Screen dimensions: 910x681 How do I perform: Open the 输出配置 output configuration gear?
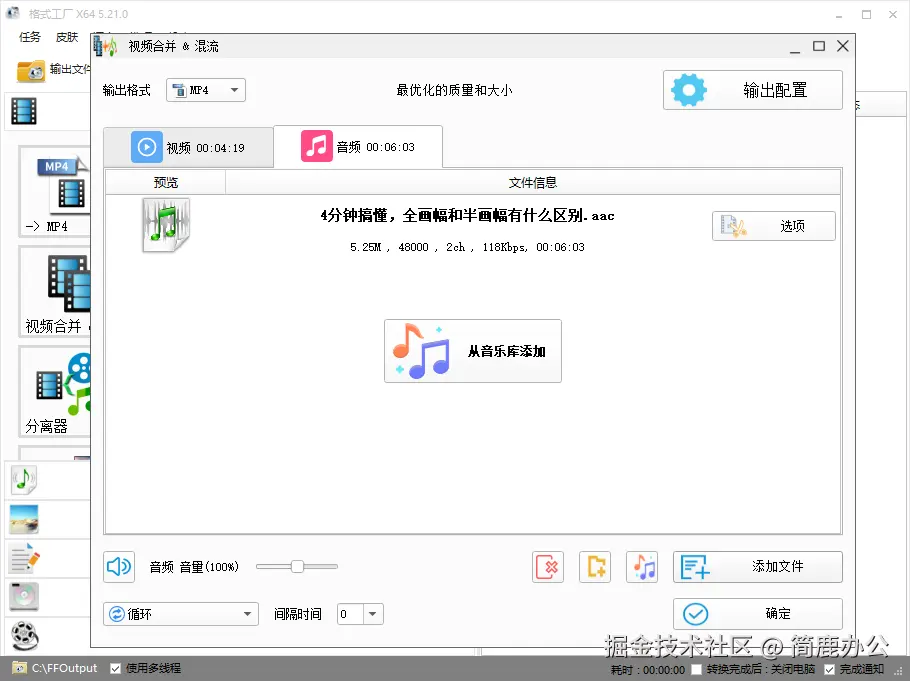click(x=752, y=90)
